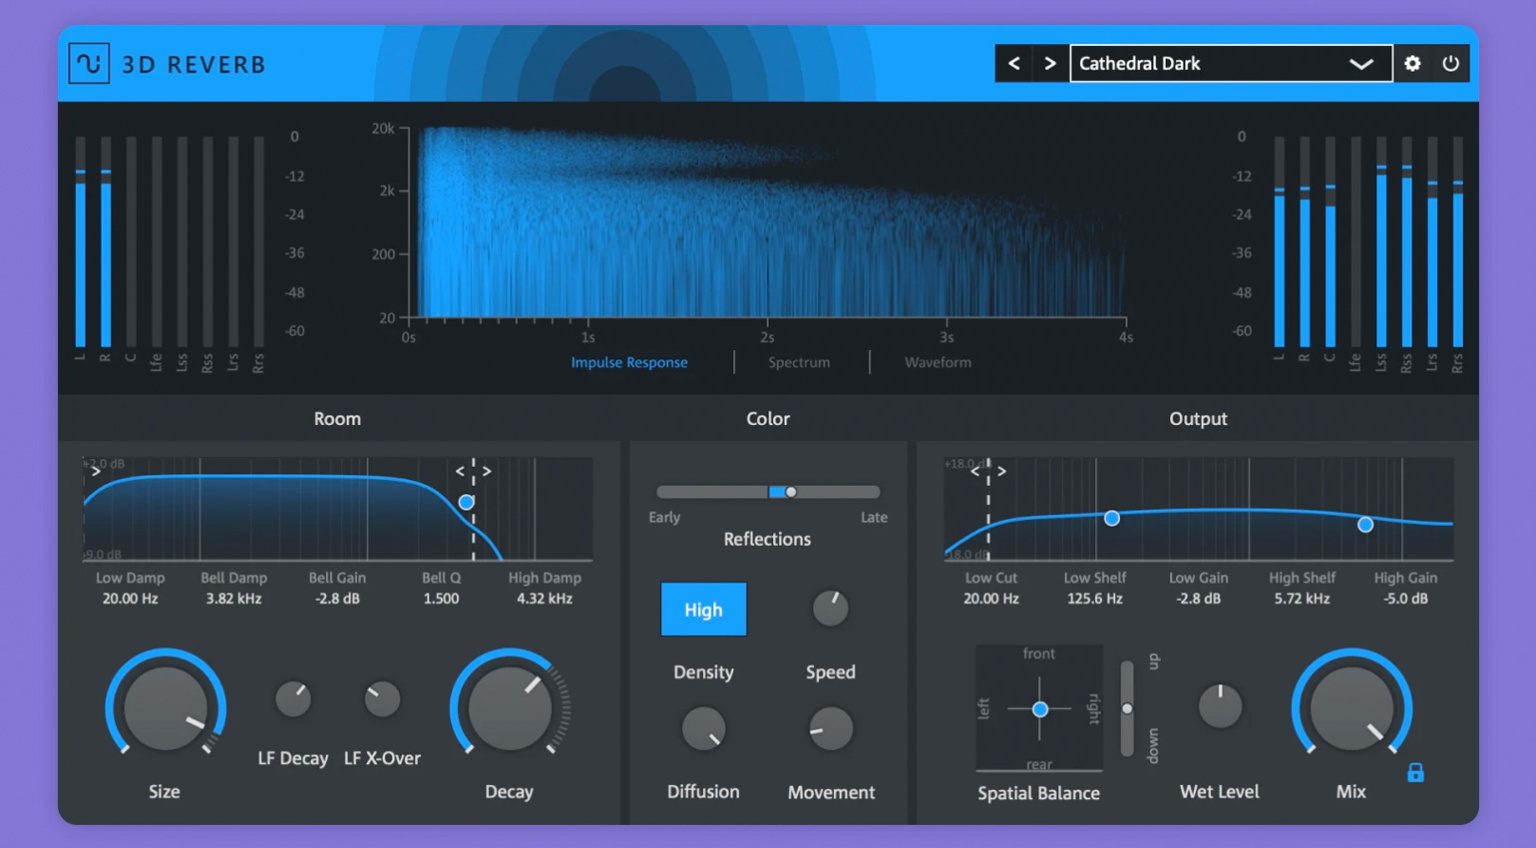
Task: Click the Decay knob label
Action: click(509, 791)
